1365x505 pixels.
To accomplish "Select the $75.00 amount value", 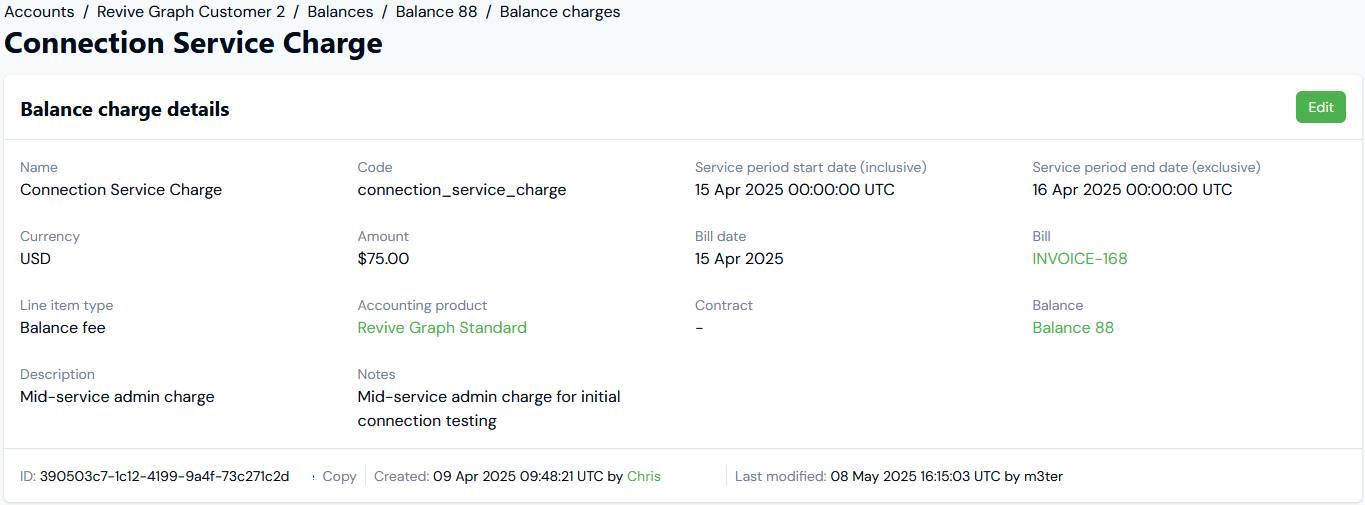I will pyautogui.click(x=383, y=258).
